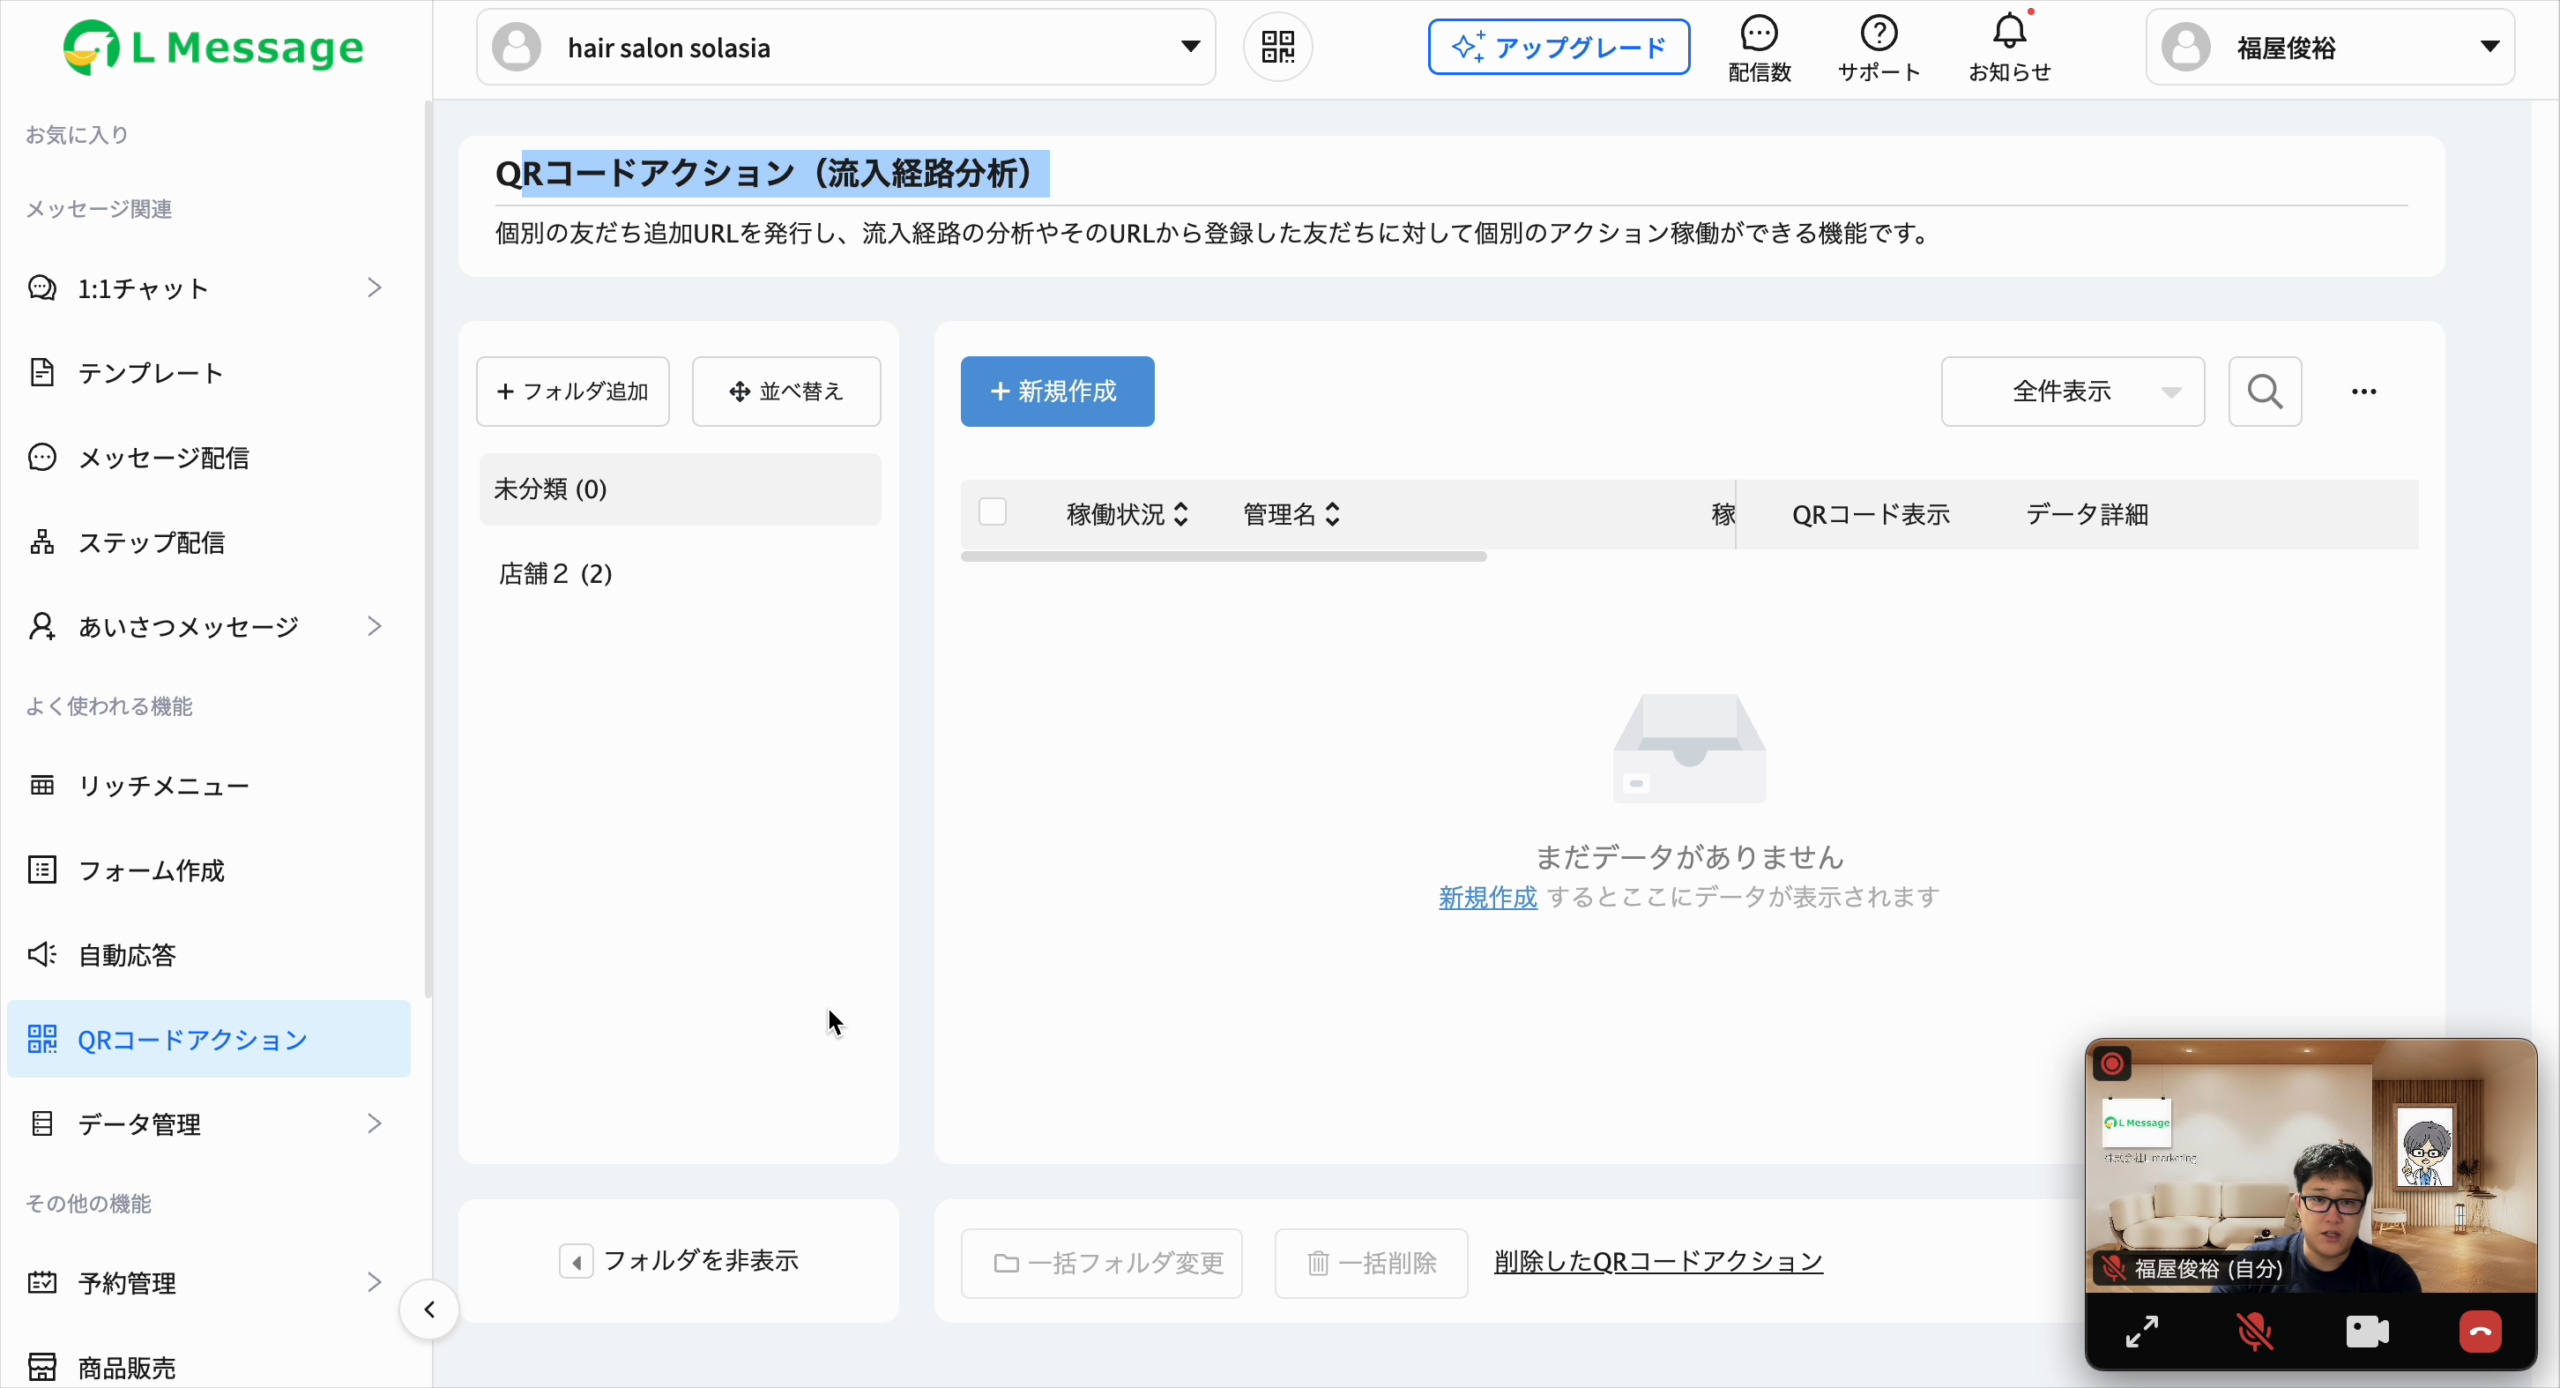The width and height of the screenshot is (2560, 1388).
Task: Click 一括フォルダ変更 button
Action: pos(1101,1263)
